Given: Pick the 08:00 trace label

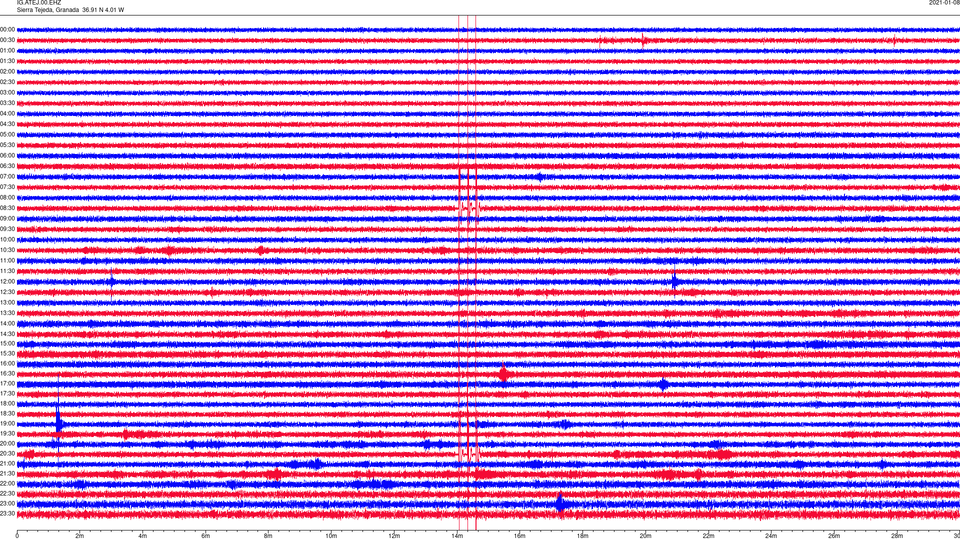Looking at the screenshot, I should 7,197.
